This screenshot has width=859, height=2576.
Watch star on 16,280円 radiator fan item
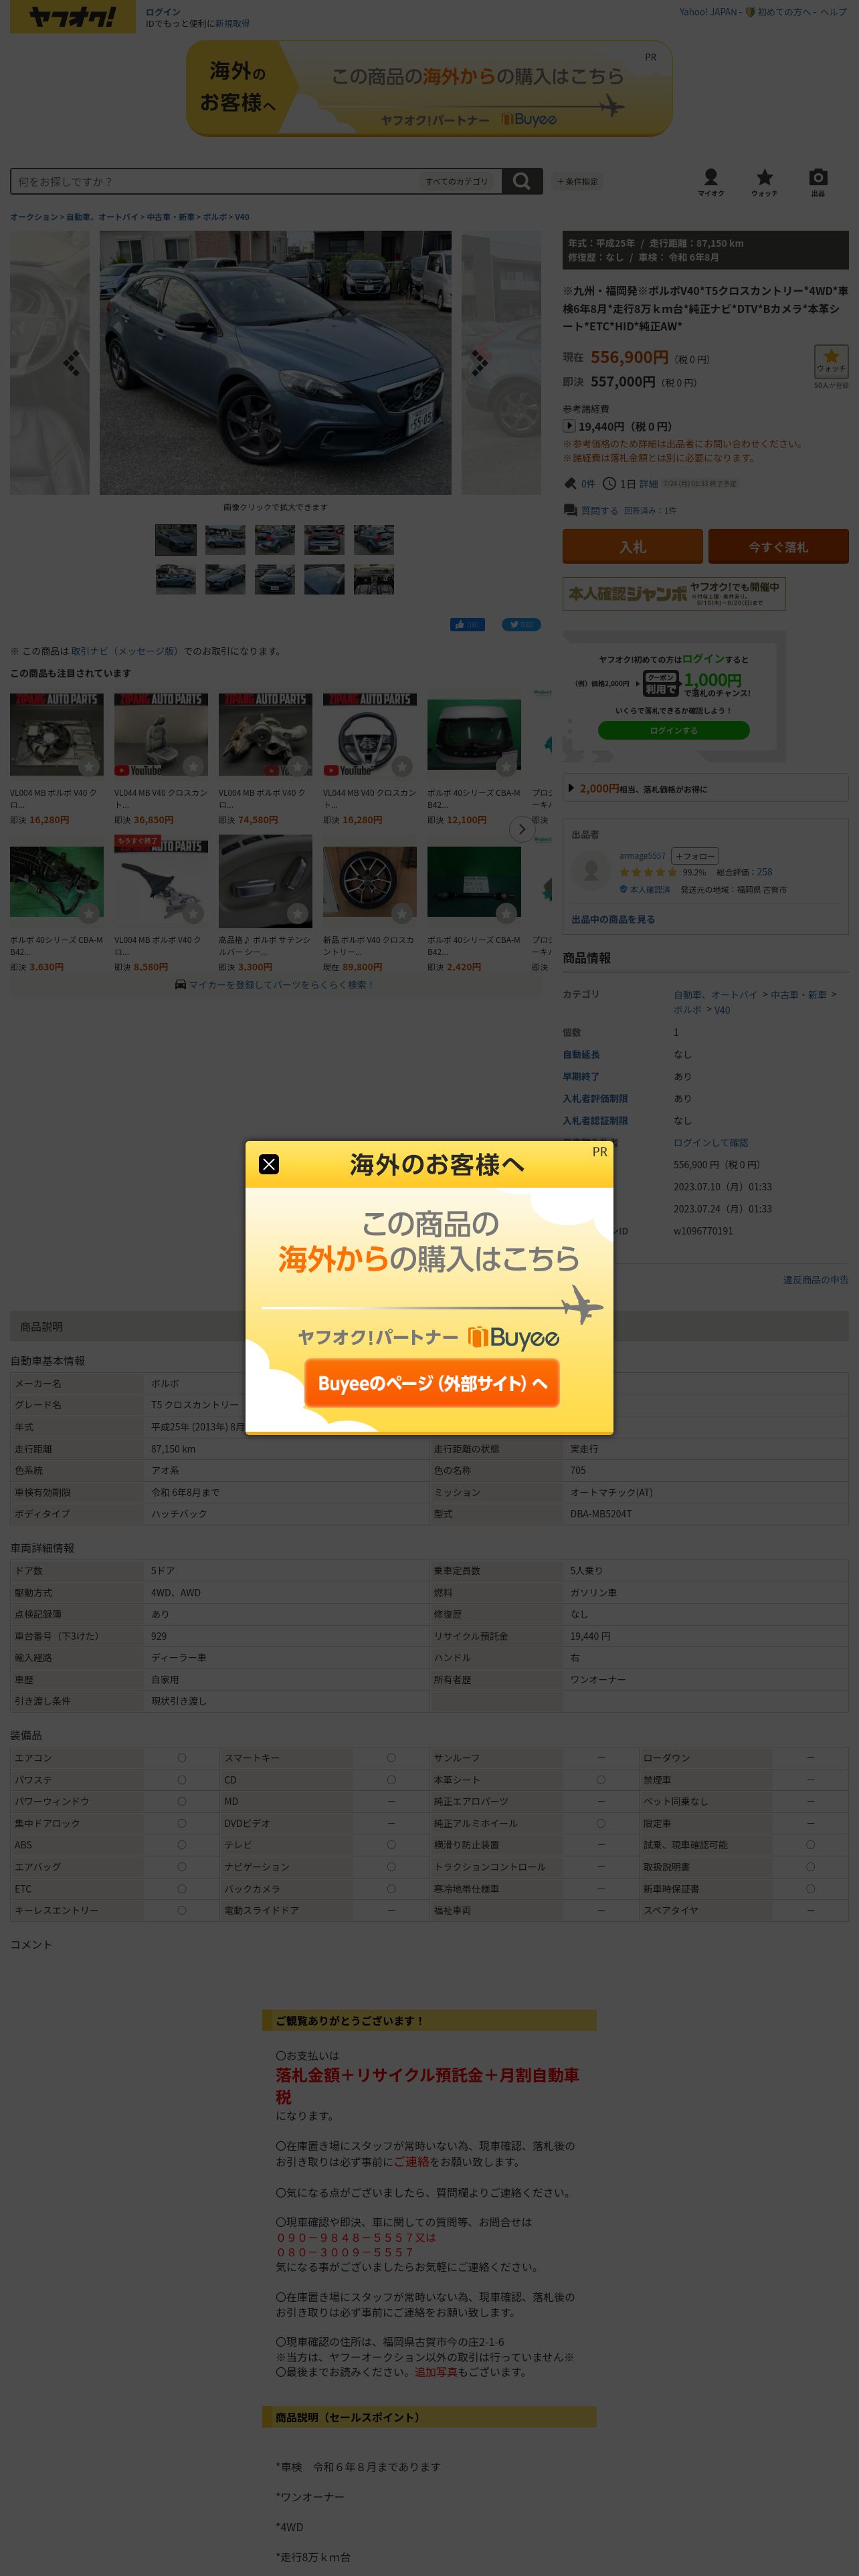click(89, 766)
